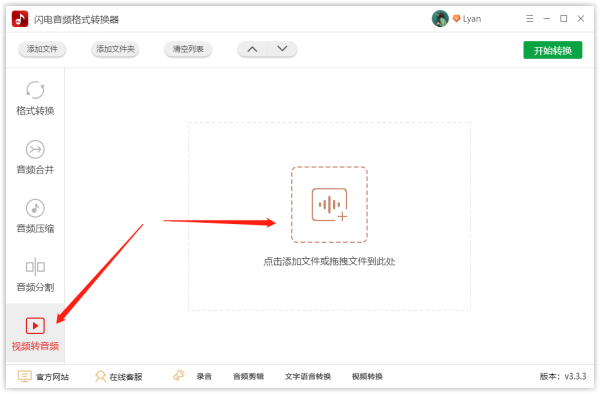This screenshot has height=394, width=600.
Task: Clear the list with 清空列表 button
Action: tap(188, 49)
